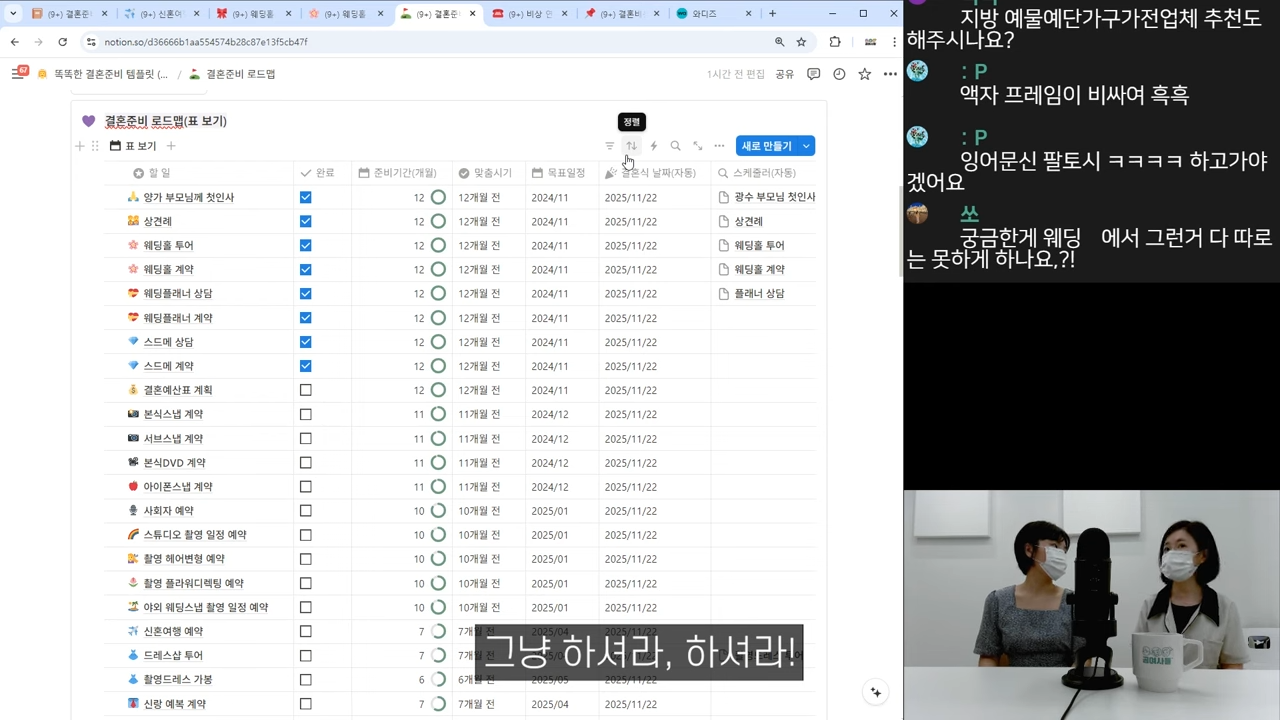Open automations with the lightning bolt icon
The width and height of the screenshot is (1280, 720).
653,146
